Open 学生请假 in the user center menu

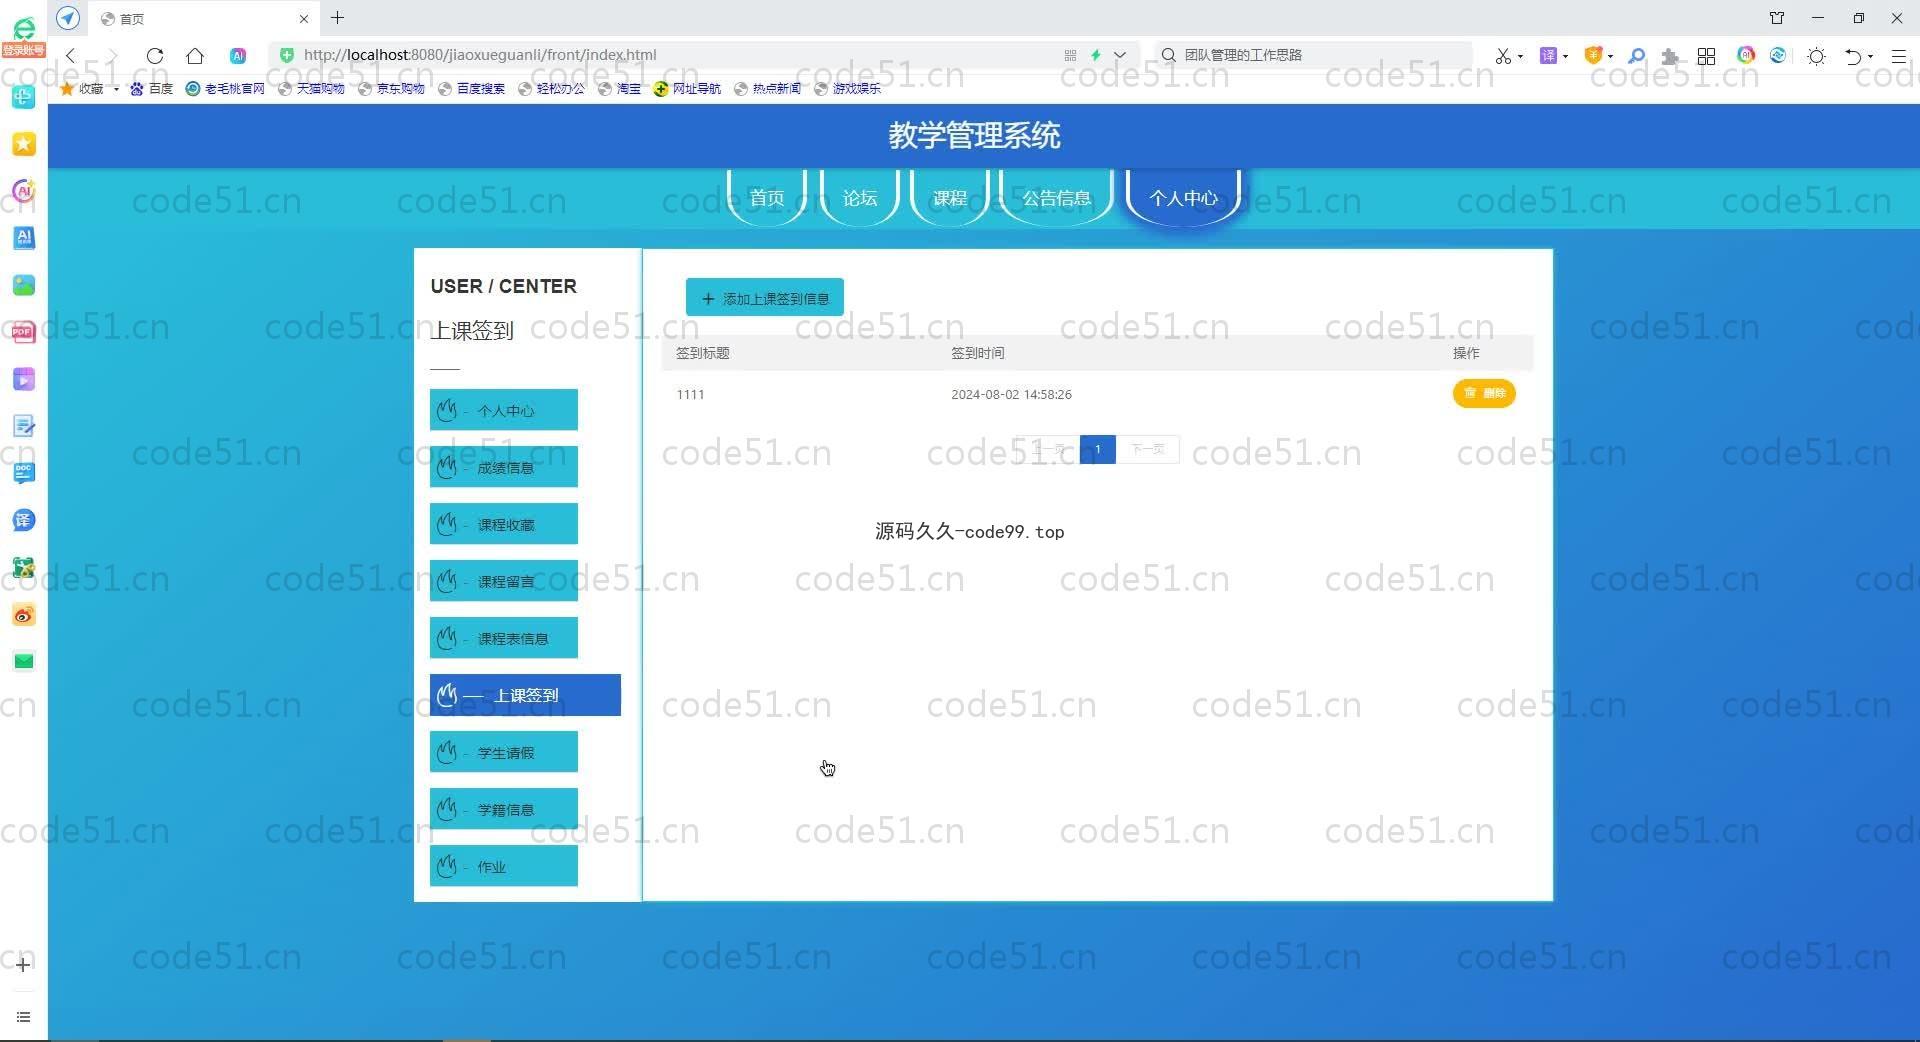(504, 753)
